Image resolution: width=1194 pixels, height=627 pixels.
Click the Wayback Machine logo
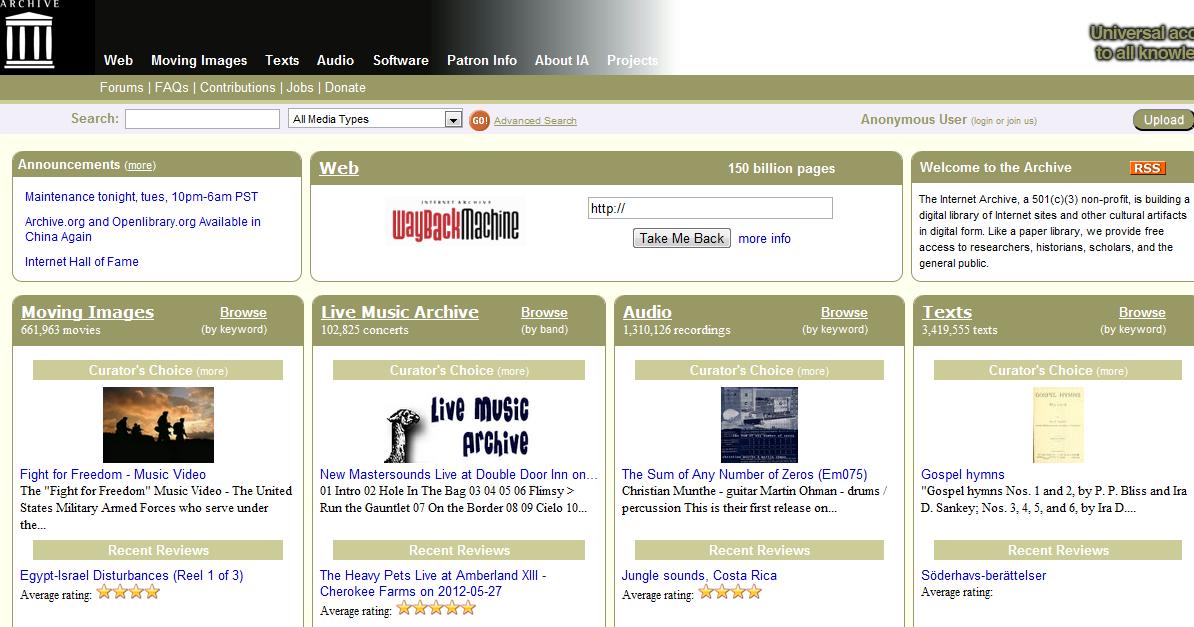pos(455,222)
